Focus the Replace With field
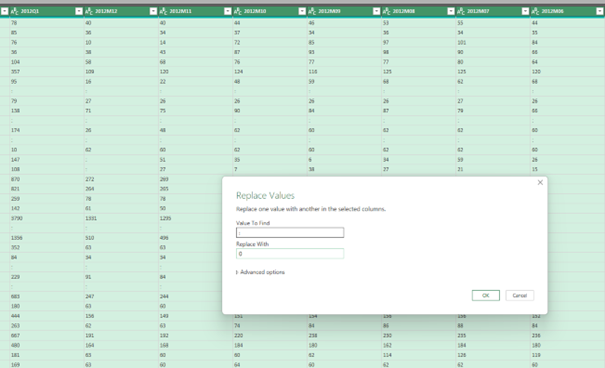 click(290, 253)
